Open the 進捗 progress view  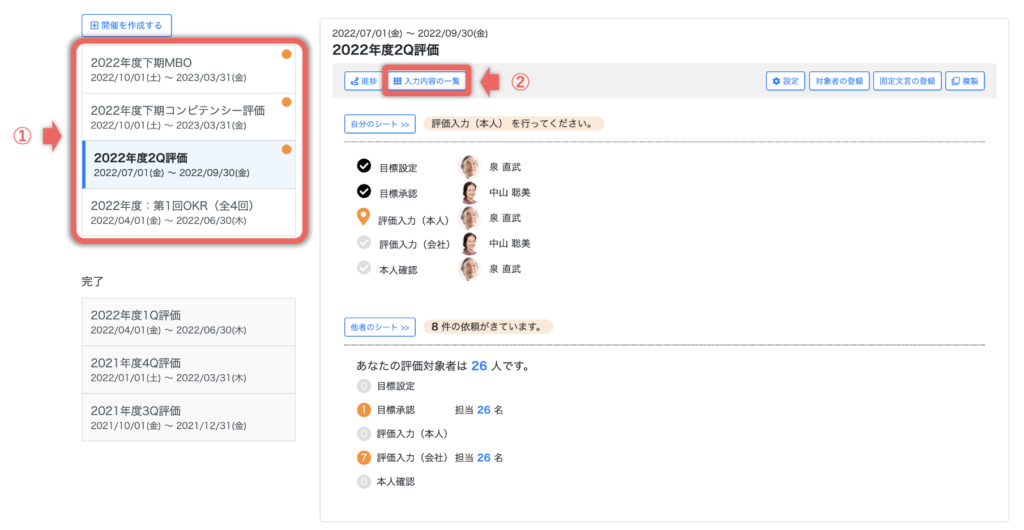(x=362, y=81)
